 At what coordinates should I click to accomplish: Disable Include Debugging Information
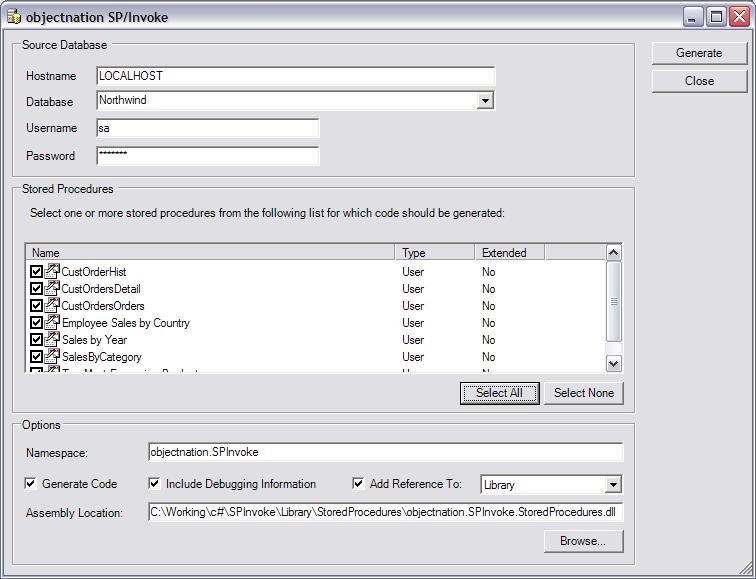pos(154,483)
